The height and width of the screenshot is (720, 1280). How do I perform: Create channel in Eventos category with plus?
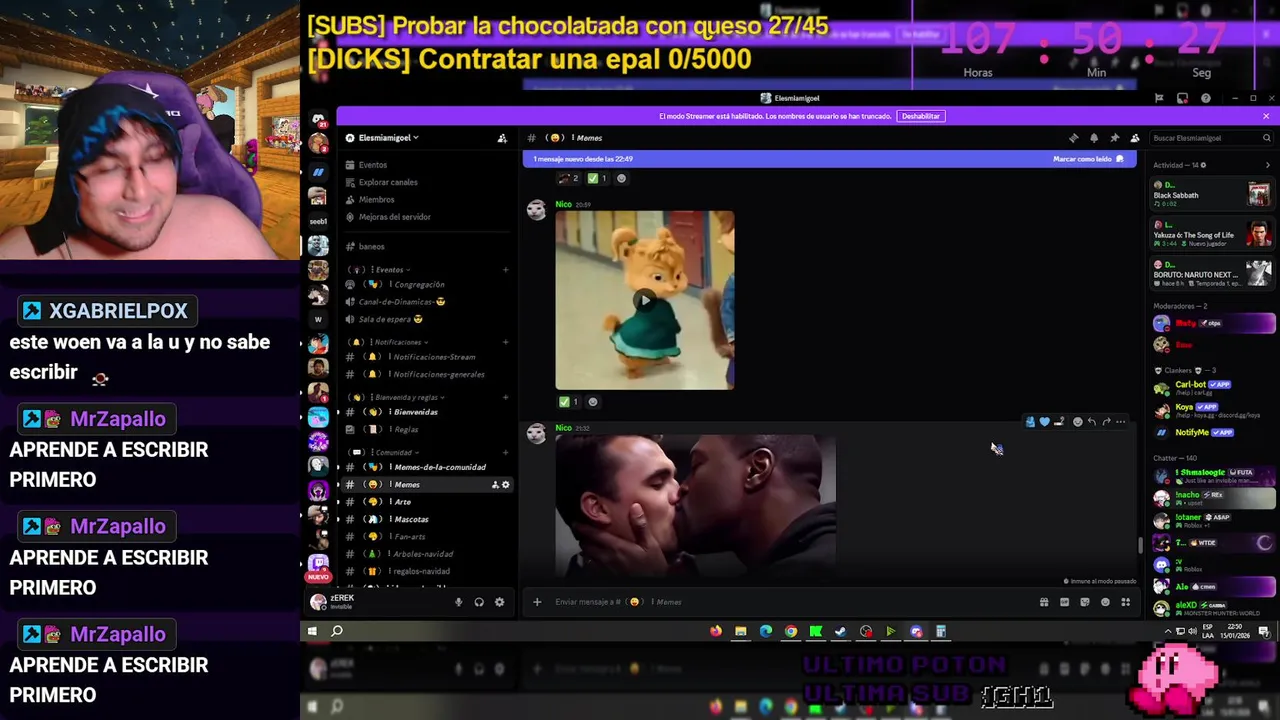pos(505,270)
